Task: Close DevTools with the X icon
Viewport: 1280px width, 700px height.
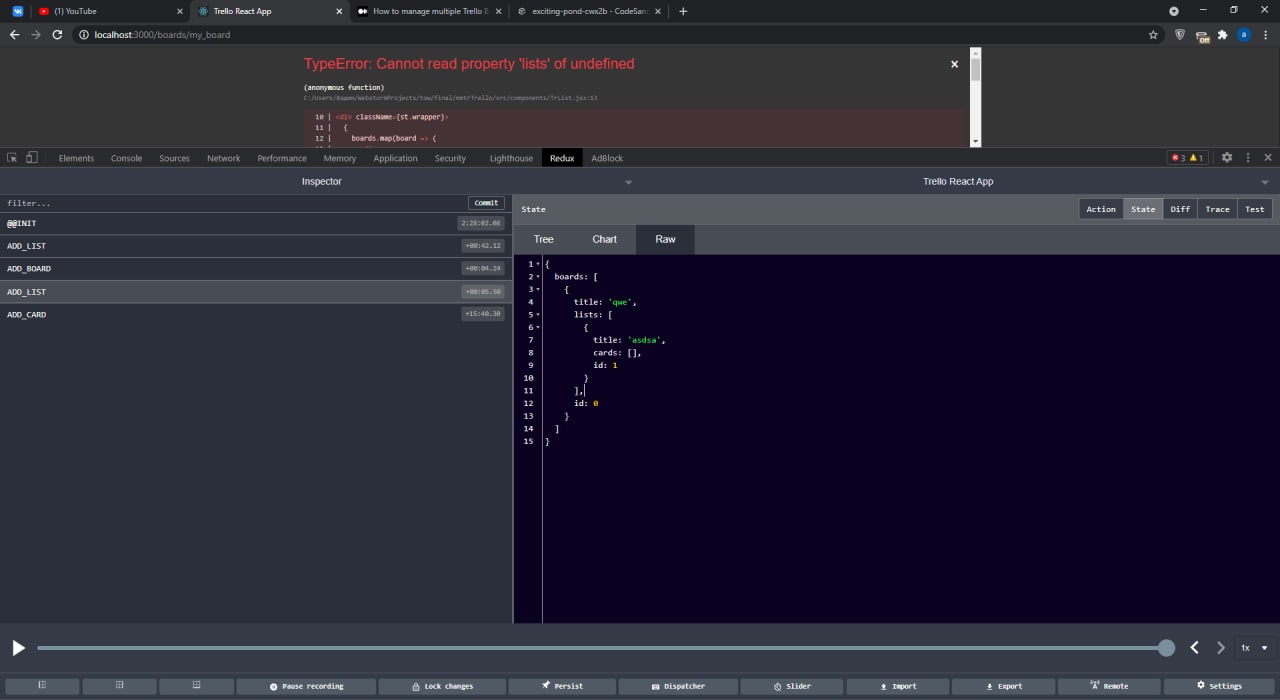Action: click(1268, 158)
